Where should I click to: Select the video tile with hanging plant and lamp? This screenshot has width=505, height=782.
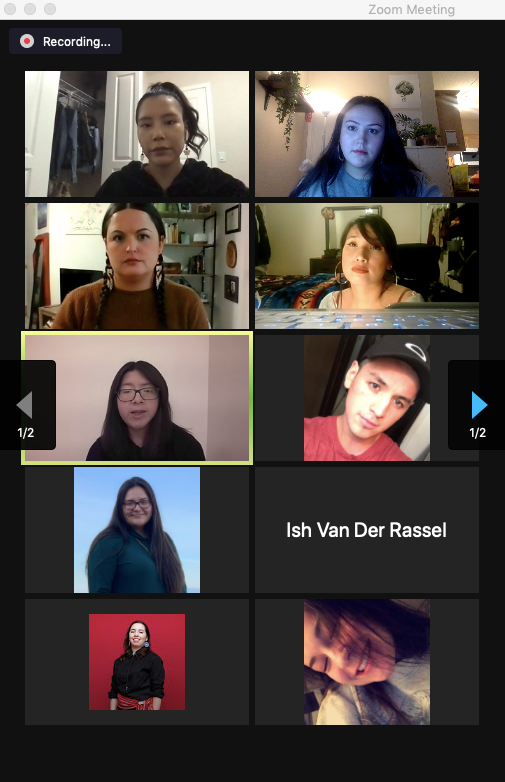367,134
